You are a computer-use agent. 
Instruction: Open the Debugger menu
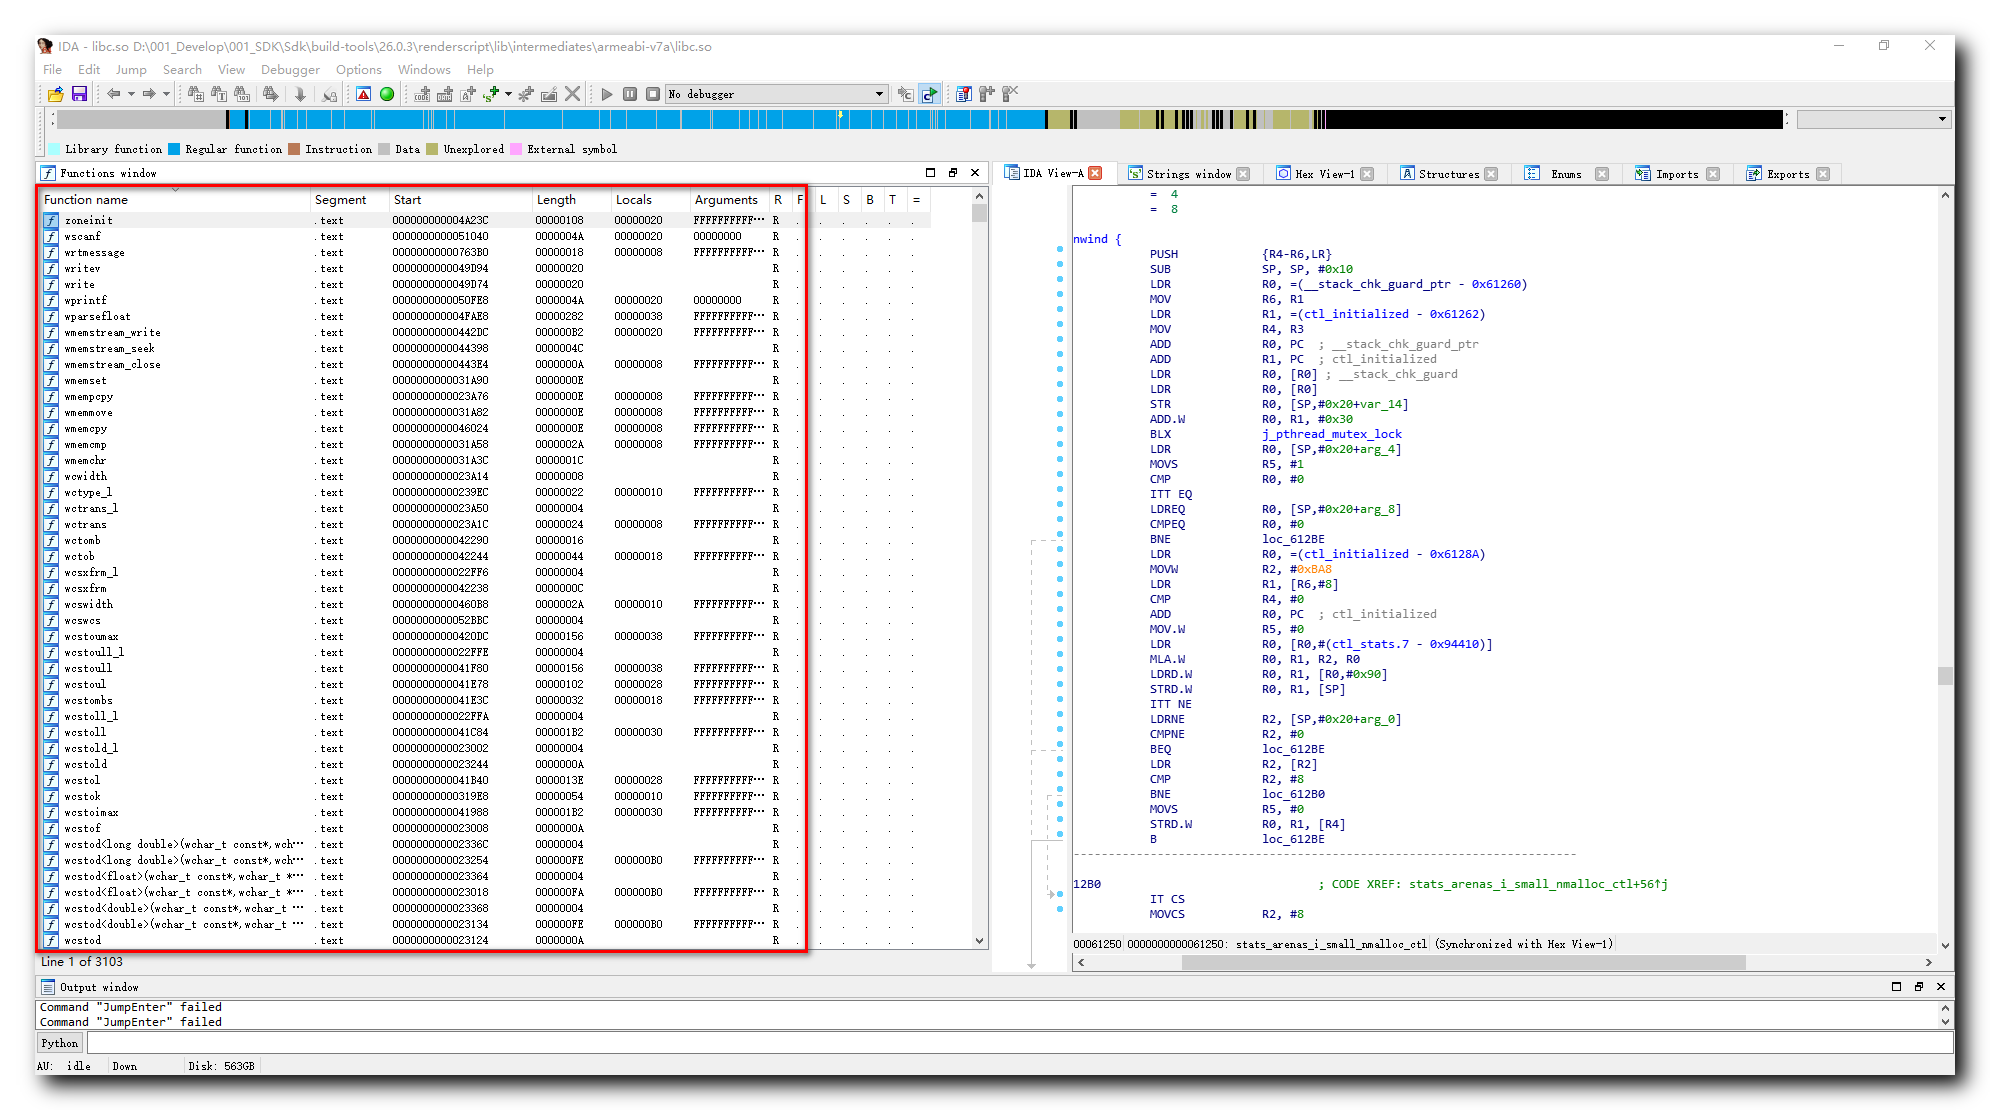pyautogui.click(x=290, y=69)
